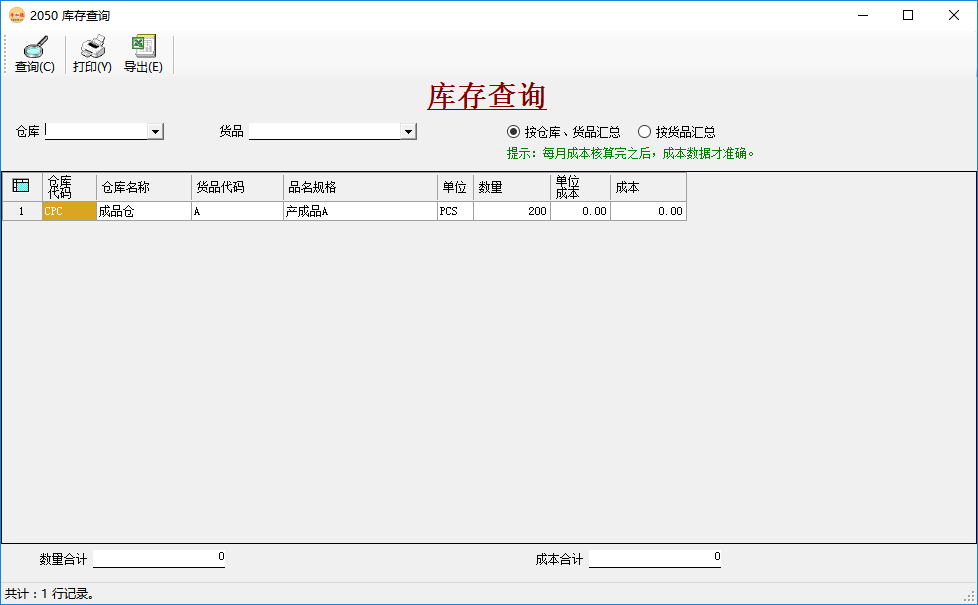Select the 按货品汇总 radio button
The height and width of the screenshot is (605, 978).
pos(645,131)
